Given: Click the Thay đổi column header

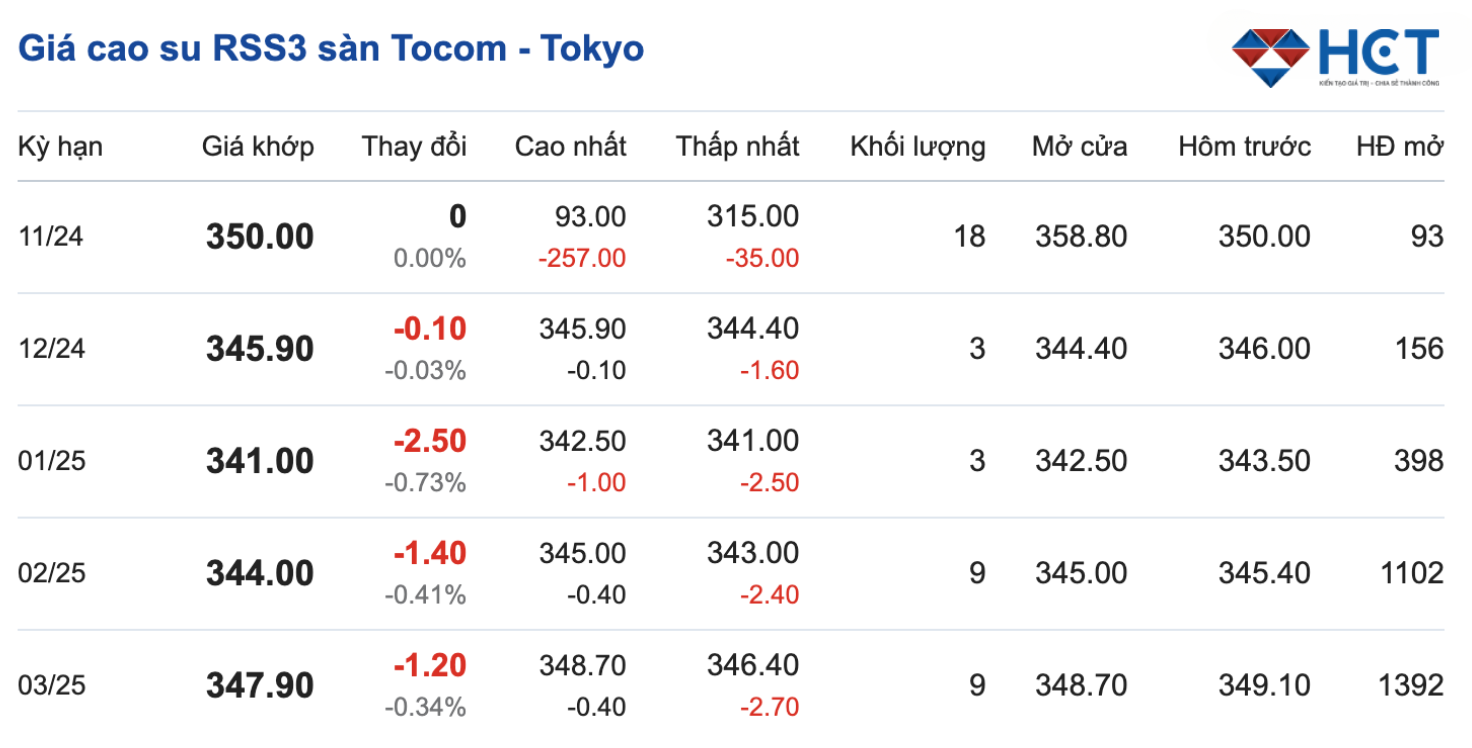Looking at the screenshot, I should click(414, 146).
